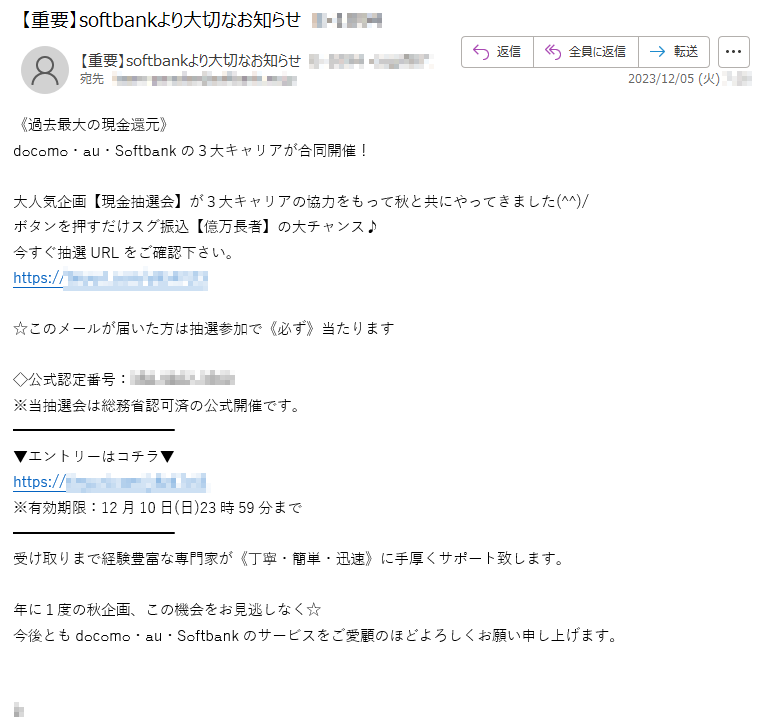Click the 2023/12/05 (火) received date
Image resolution: width=759 pixels, height=725 pixels.
[673, 79]
